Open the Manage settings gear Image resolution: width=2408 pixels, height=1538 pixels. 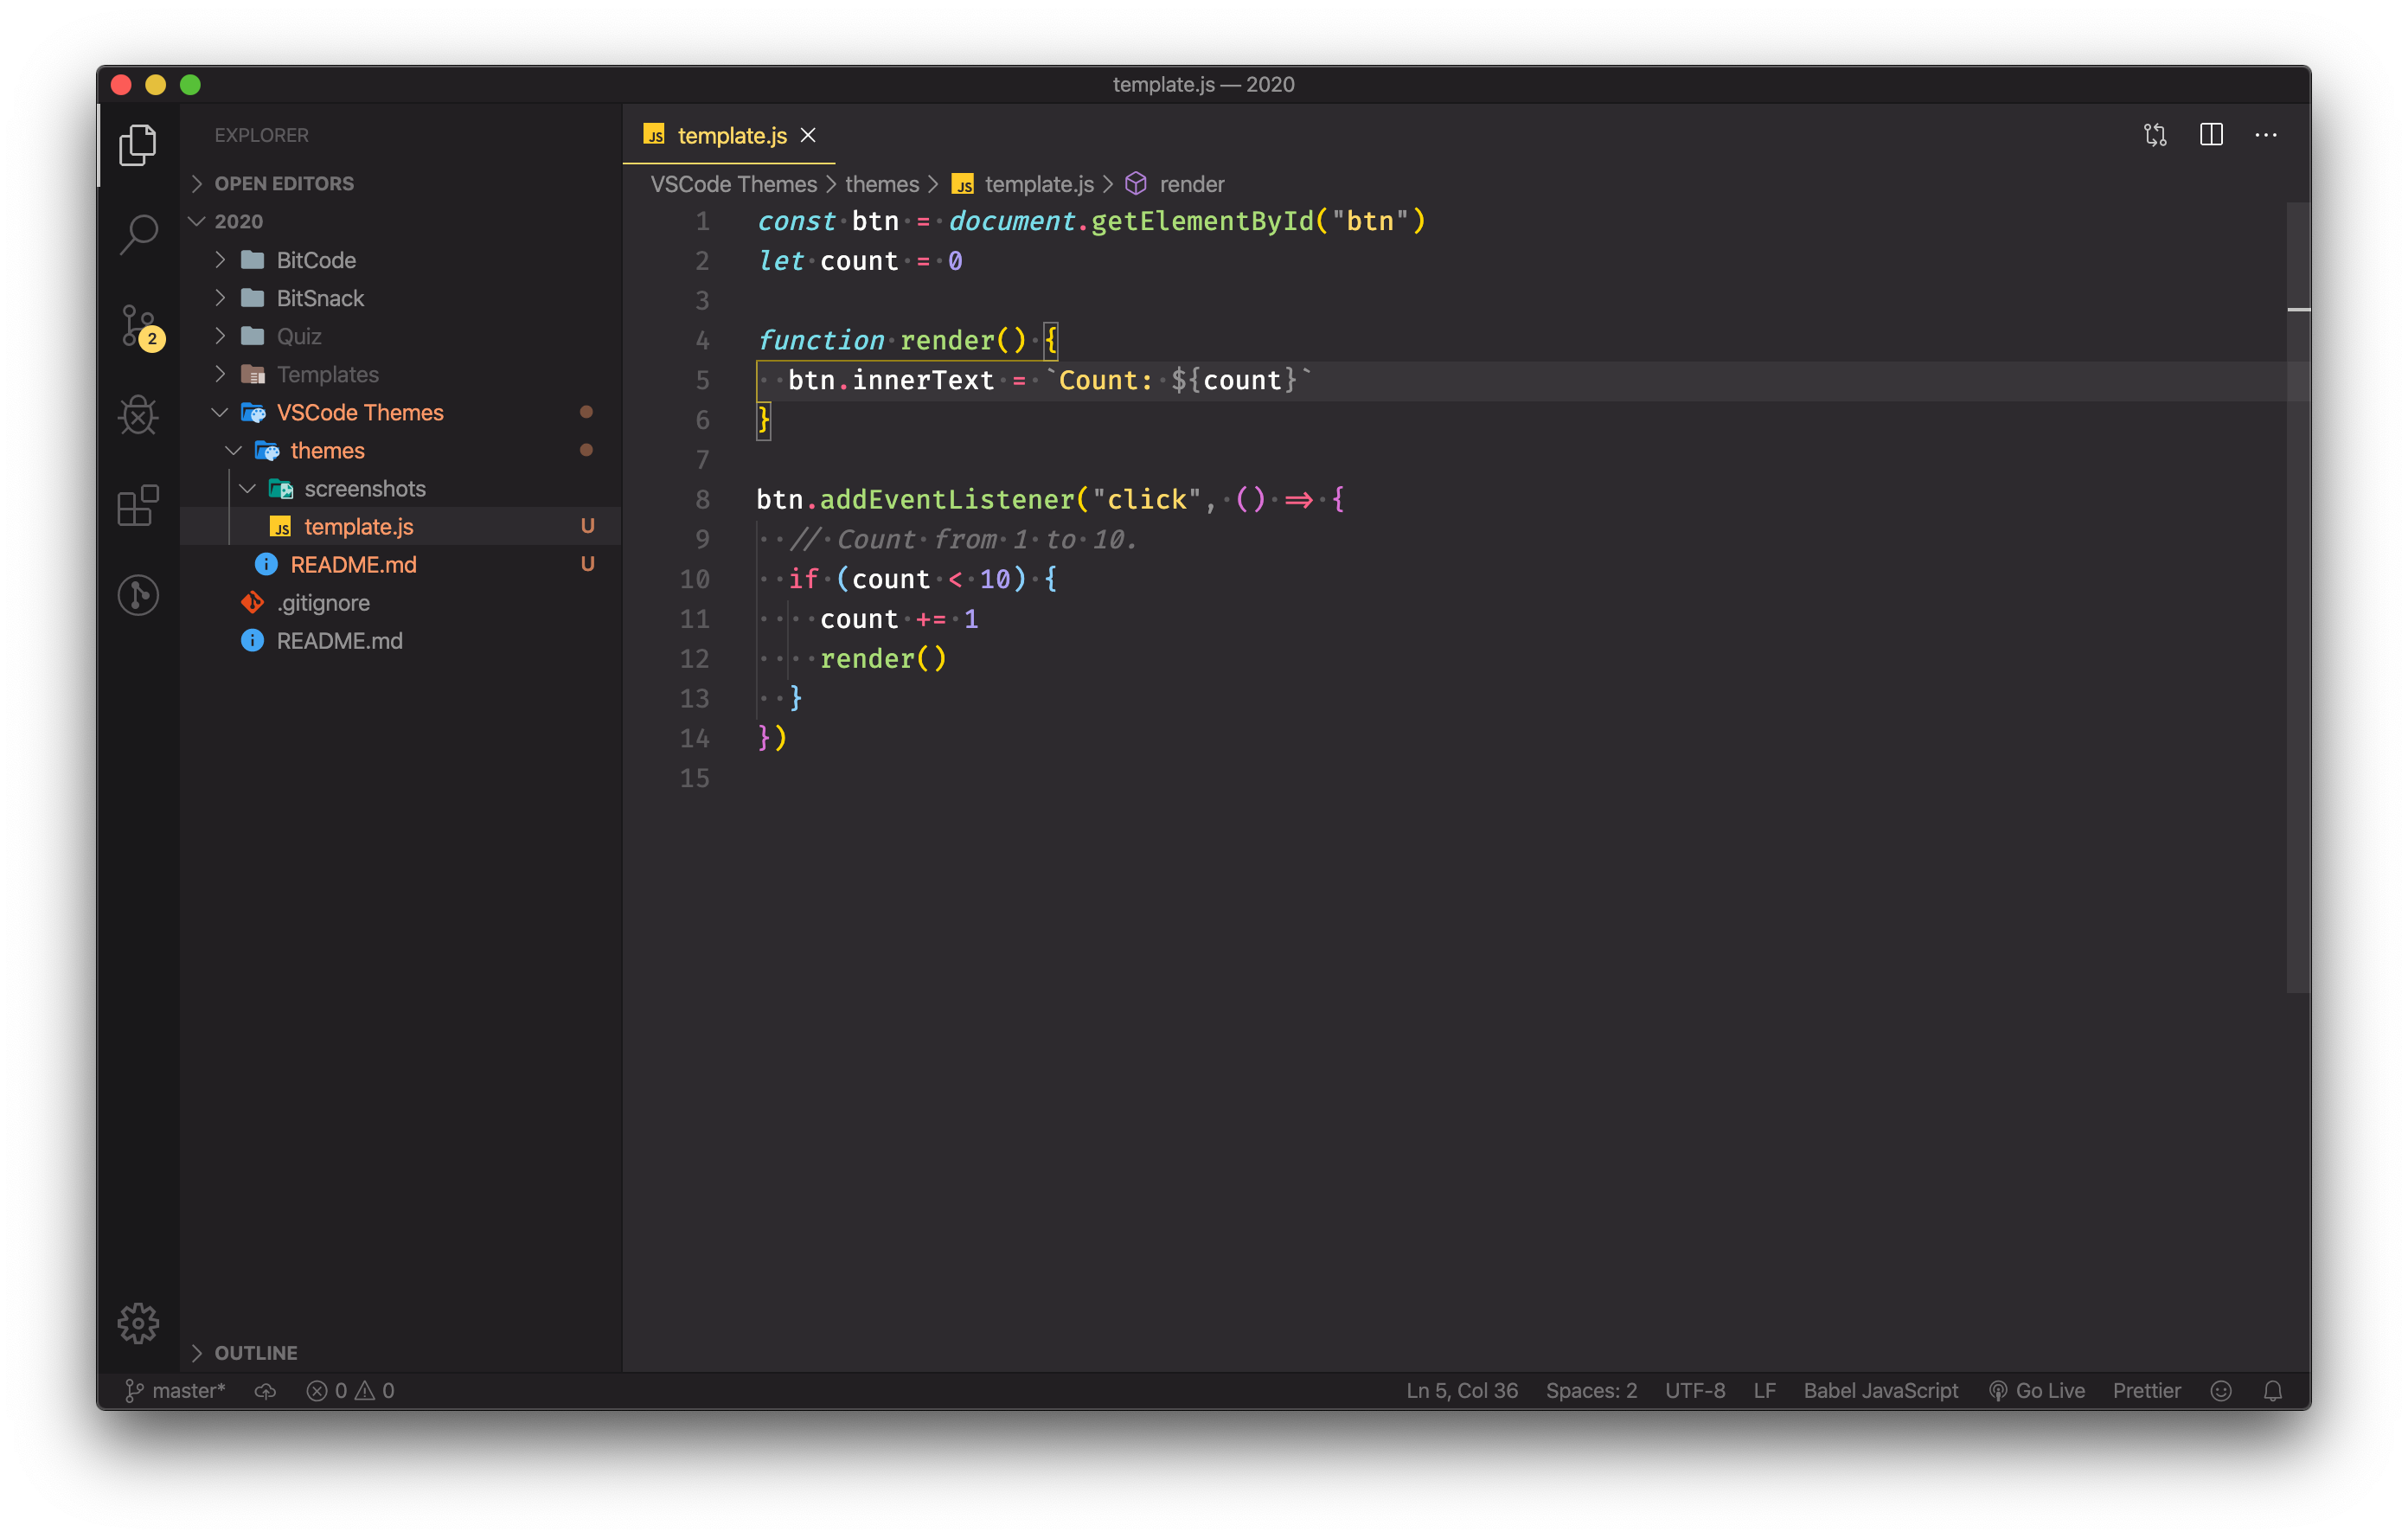pyautogui.click(x=138, y=1323)
